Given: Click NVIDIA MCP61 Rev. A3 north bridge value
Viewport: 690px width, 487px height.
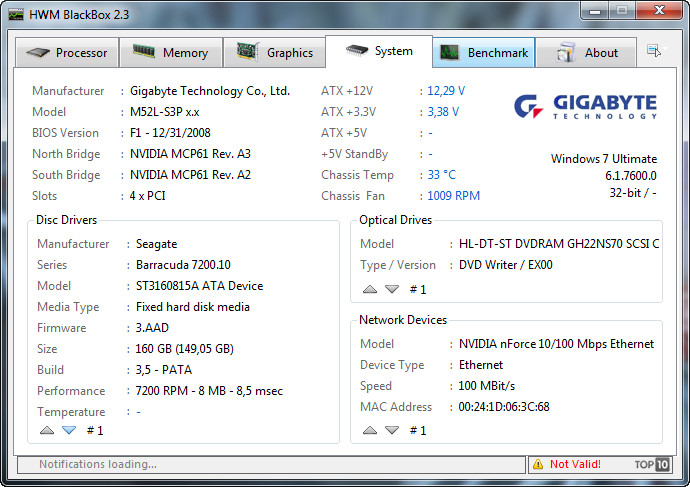Looking at the screenshot, I should tap(190, 154).
